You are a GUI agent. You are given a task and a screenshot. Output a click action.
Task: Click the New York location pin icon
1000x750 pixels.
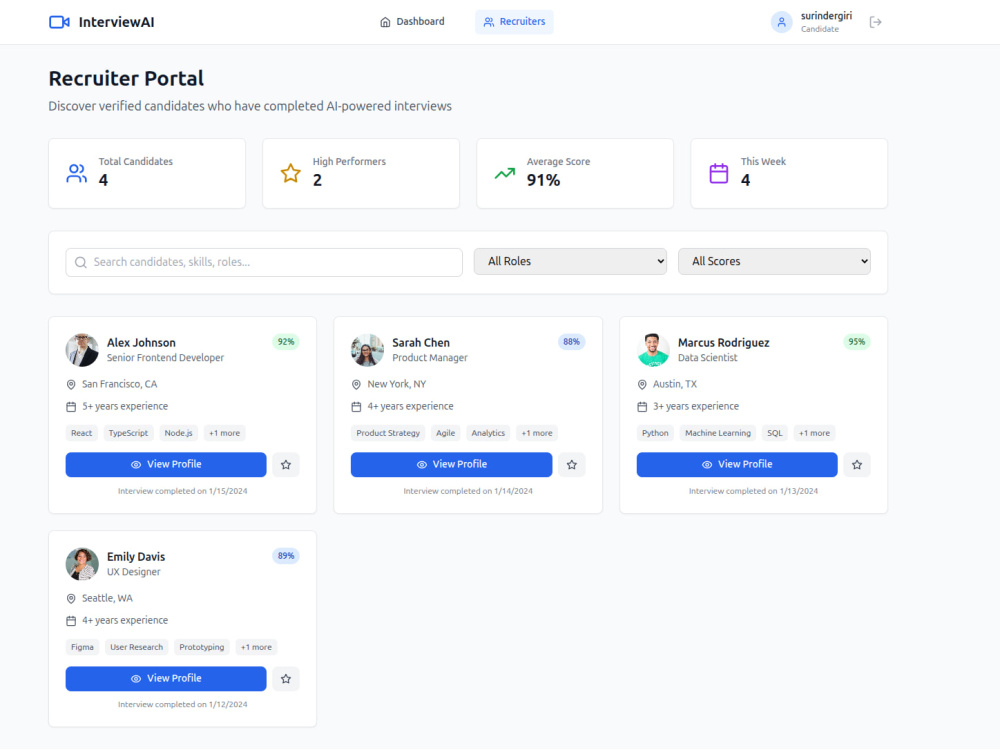(357, 385)
